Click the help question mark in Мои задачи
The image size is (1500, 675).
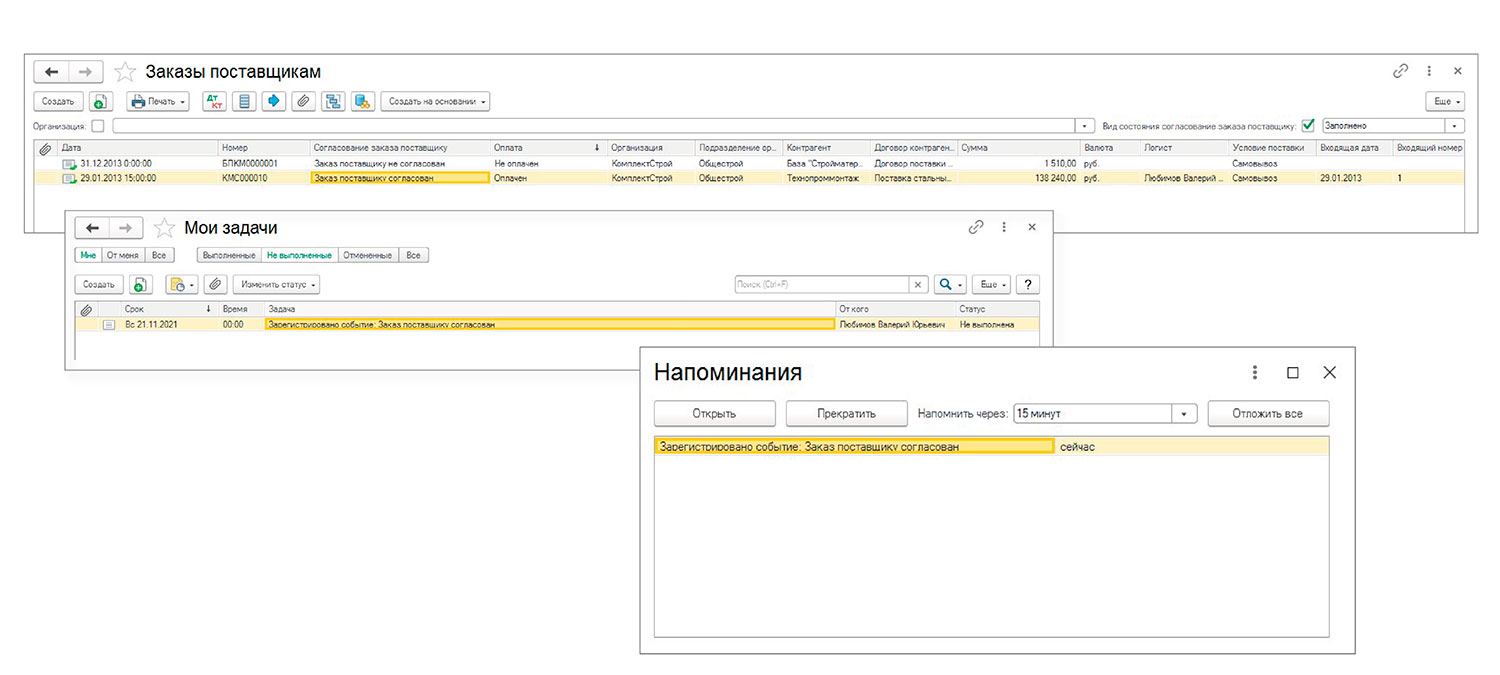[x=1027, y=284]
